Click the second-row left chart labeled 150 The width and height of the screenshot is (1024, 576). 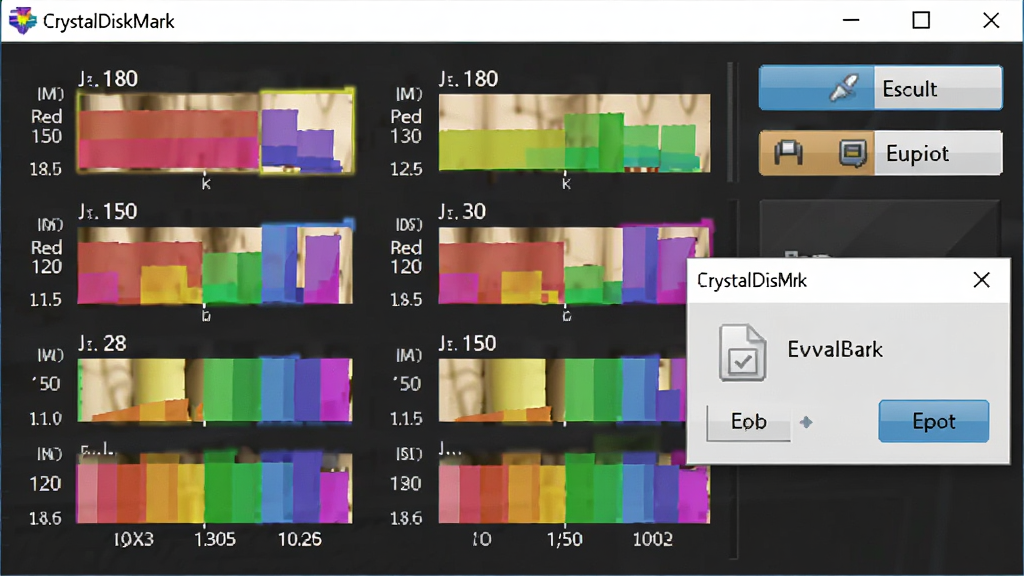point(215,264)
